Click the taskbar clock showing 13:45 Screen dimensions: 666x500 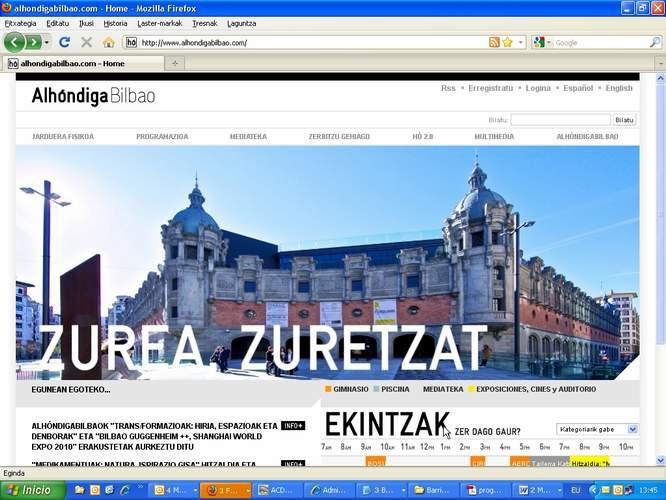point(648,490)
